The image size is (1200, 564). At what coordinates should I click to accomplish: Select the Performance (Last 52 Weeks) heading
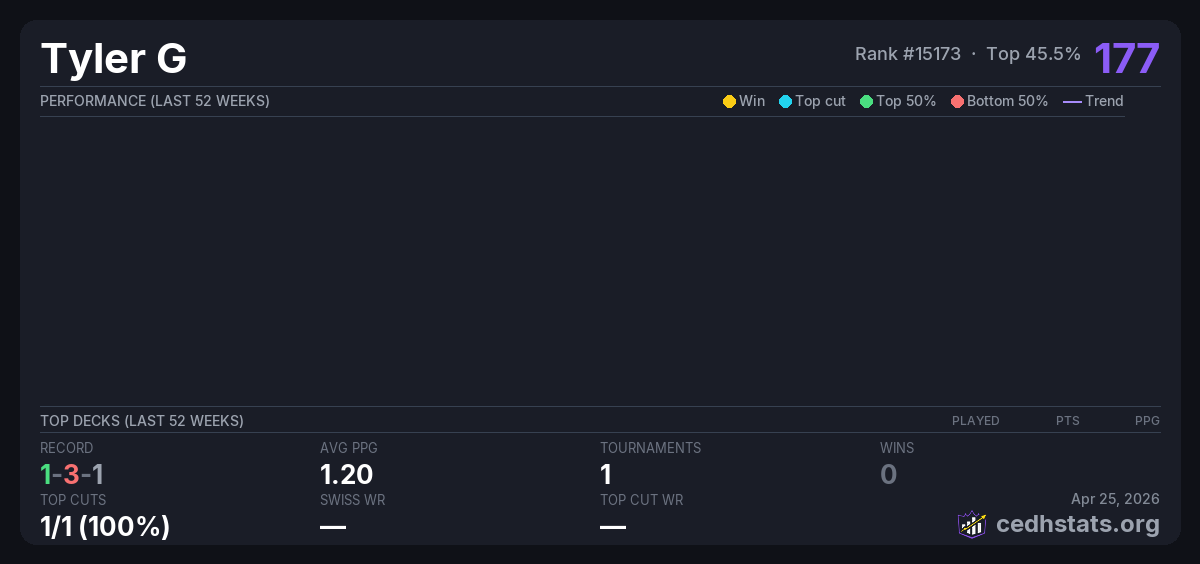point(154,101)
